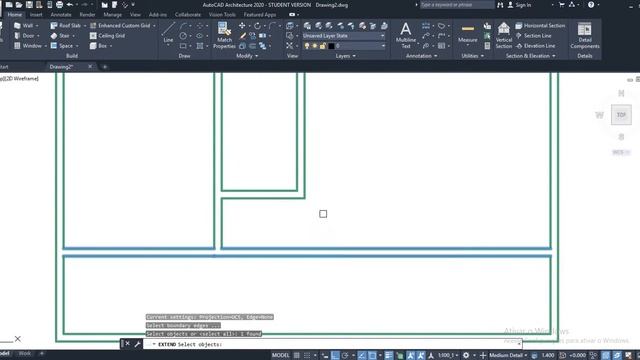Screen dimensions: 640x360
Task: Expand the Layers panel
Action: [x=345, y=56]
